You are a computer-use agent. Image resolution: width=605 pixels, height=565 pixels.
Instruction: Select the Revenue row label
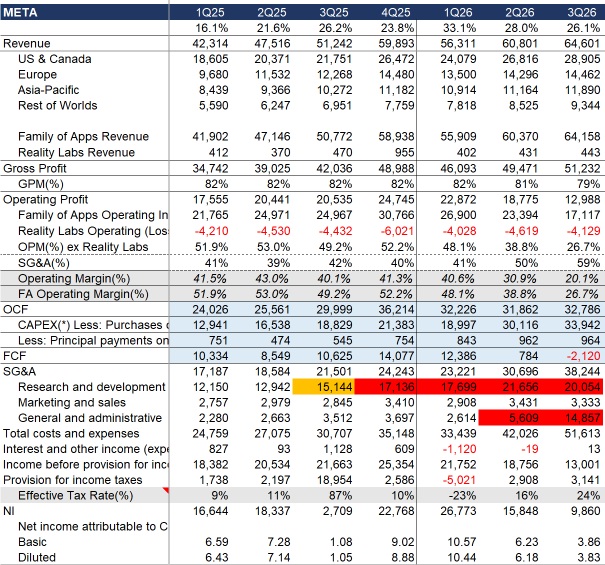pyautogui.click(x=27, y=43)
